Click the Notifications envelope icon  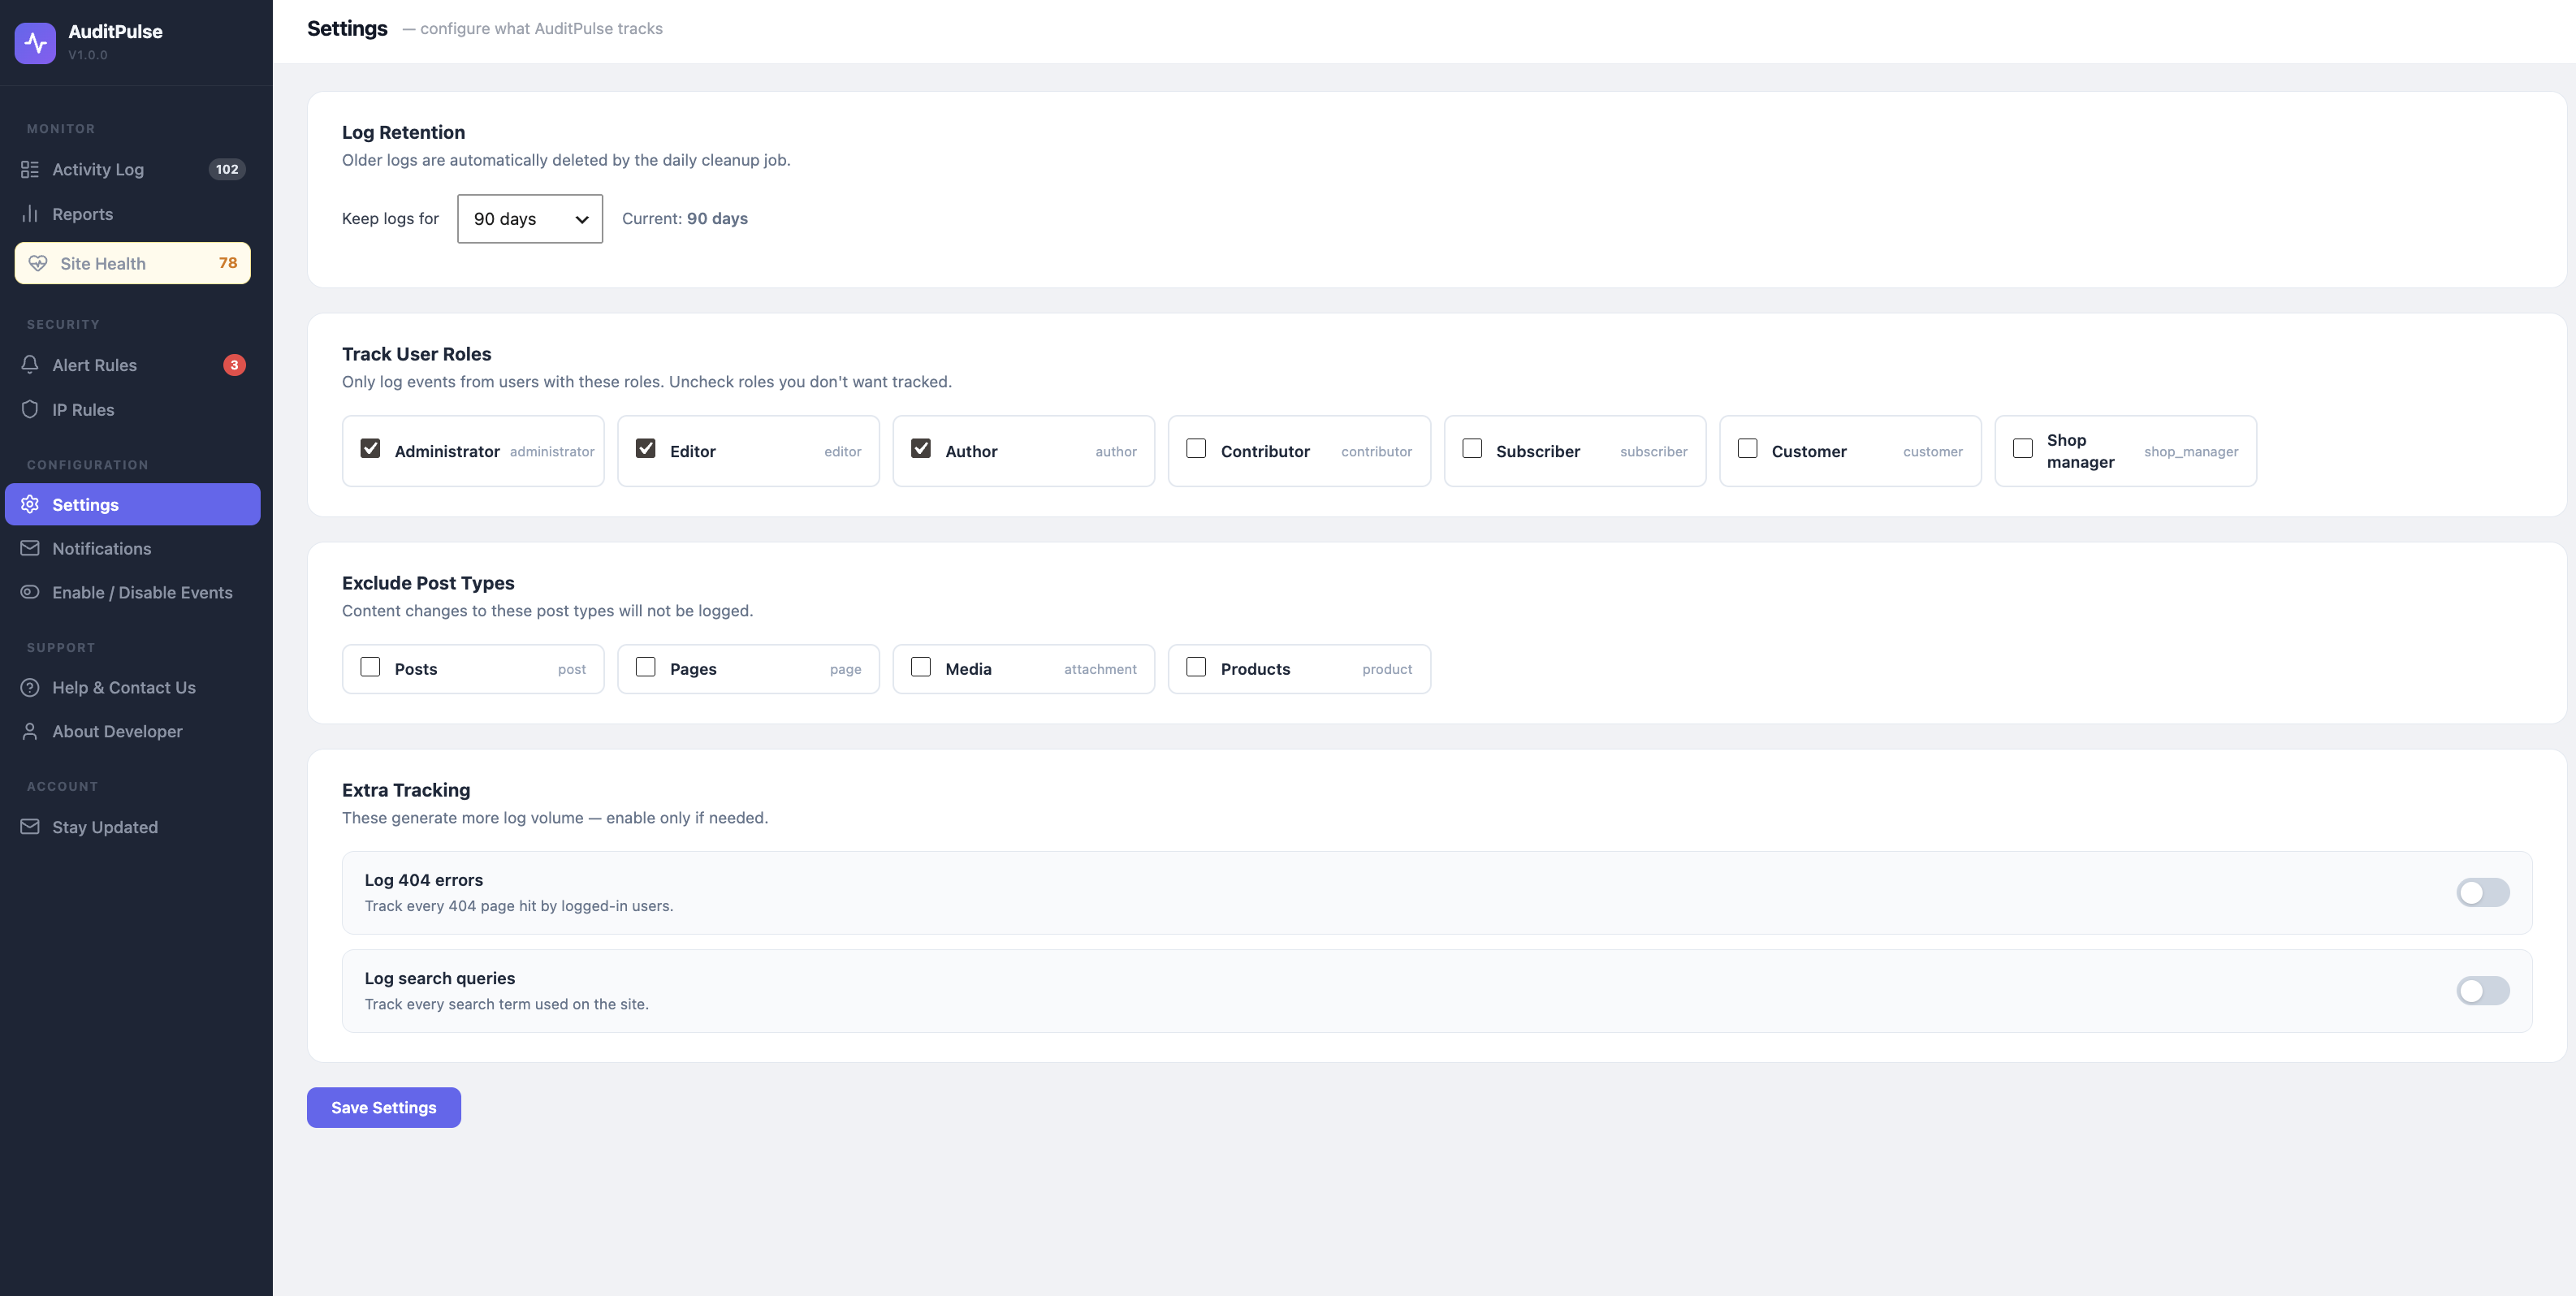30,548
